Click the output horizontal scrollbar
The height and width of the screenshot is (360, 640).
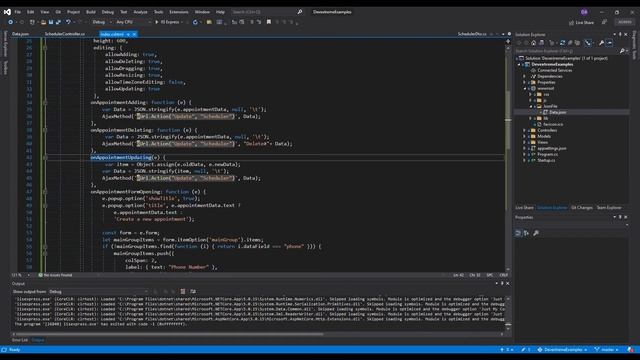[169, 334]
